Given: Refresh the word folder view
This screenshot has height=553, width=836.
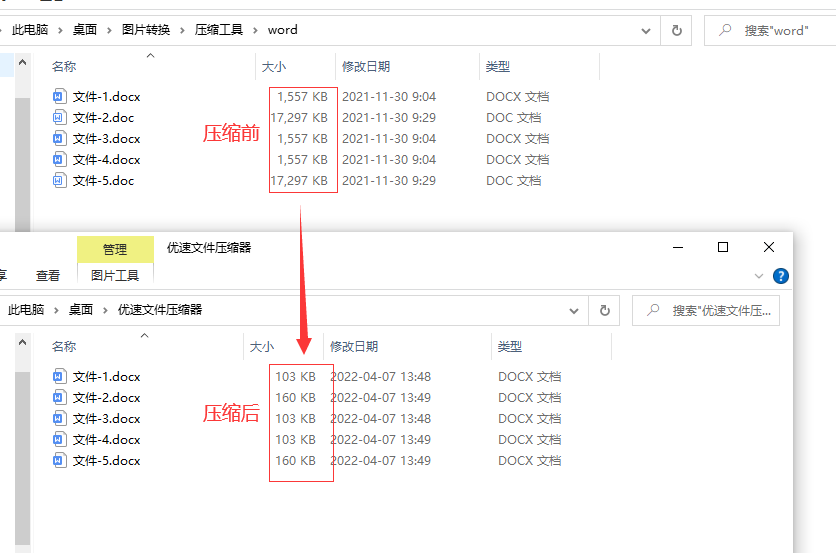Looking at the screenshot, I should pos(677,30).
